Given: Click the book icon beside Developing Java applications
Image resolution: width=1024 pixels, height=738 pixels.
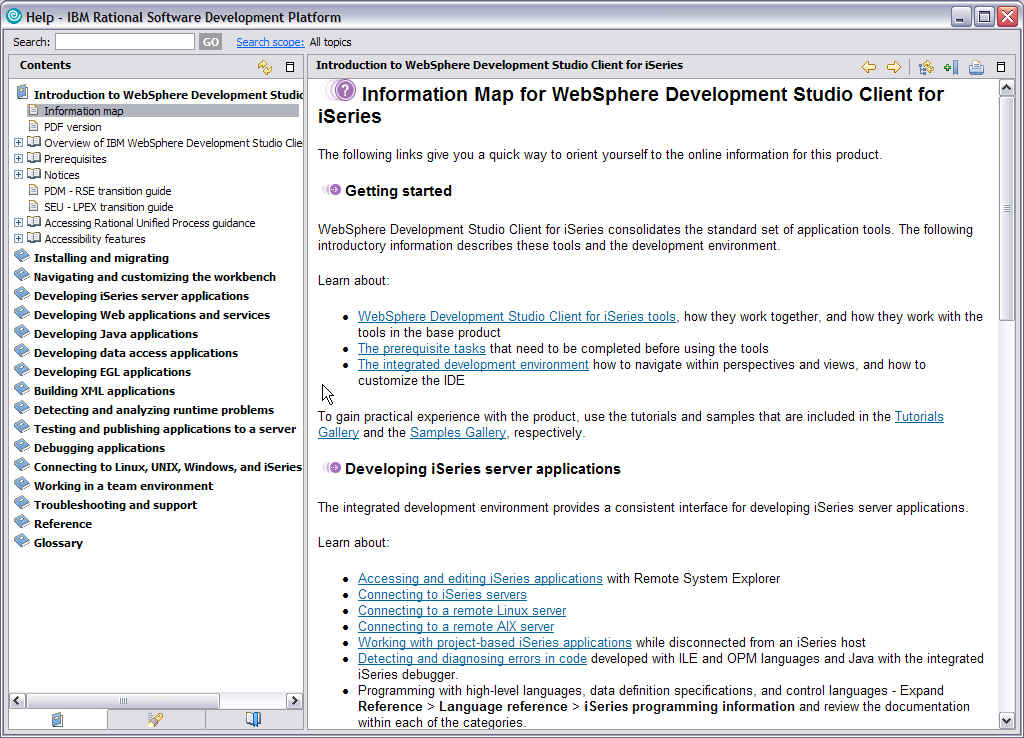Looking at the screenshot, I should [x=22, y=332].
